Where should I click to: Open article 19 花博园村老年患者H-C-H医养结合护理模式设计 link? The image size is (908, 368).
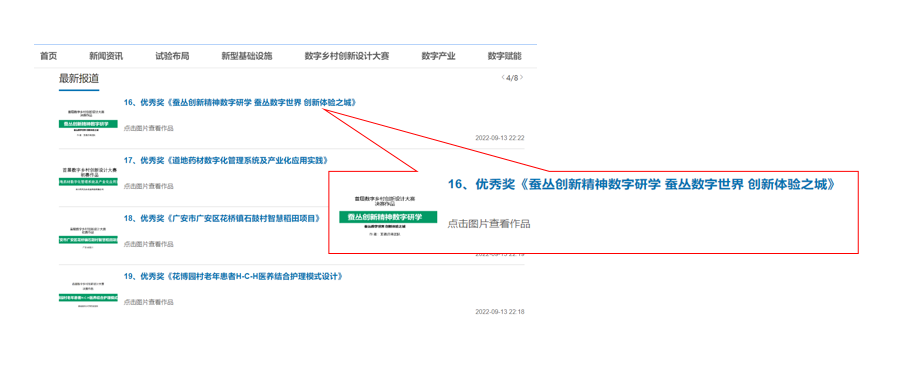coord(233,276)
